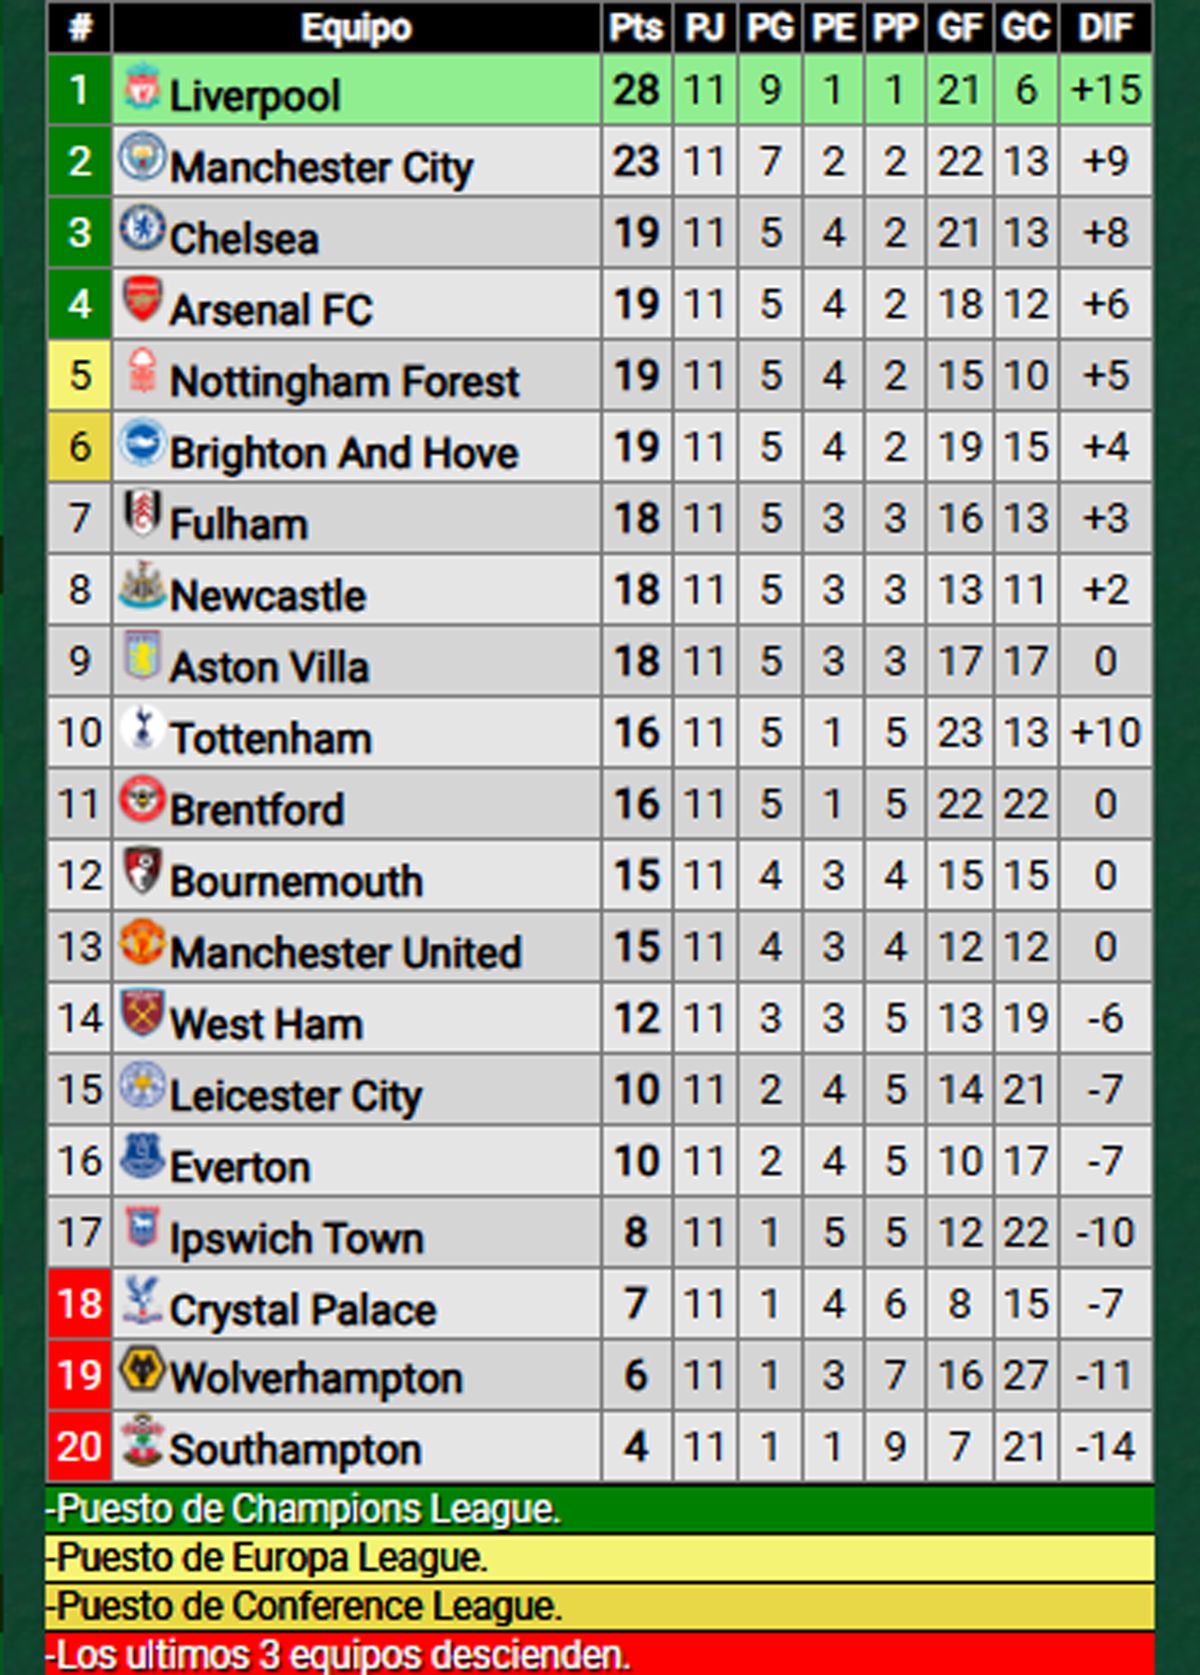Image resolution: width=1200 pixels, height=1675 pixels.
Task: Click the green Puesto de Champions League legend
Action: (x=600, y=1509)
